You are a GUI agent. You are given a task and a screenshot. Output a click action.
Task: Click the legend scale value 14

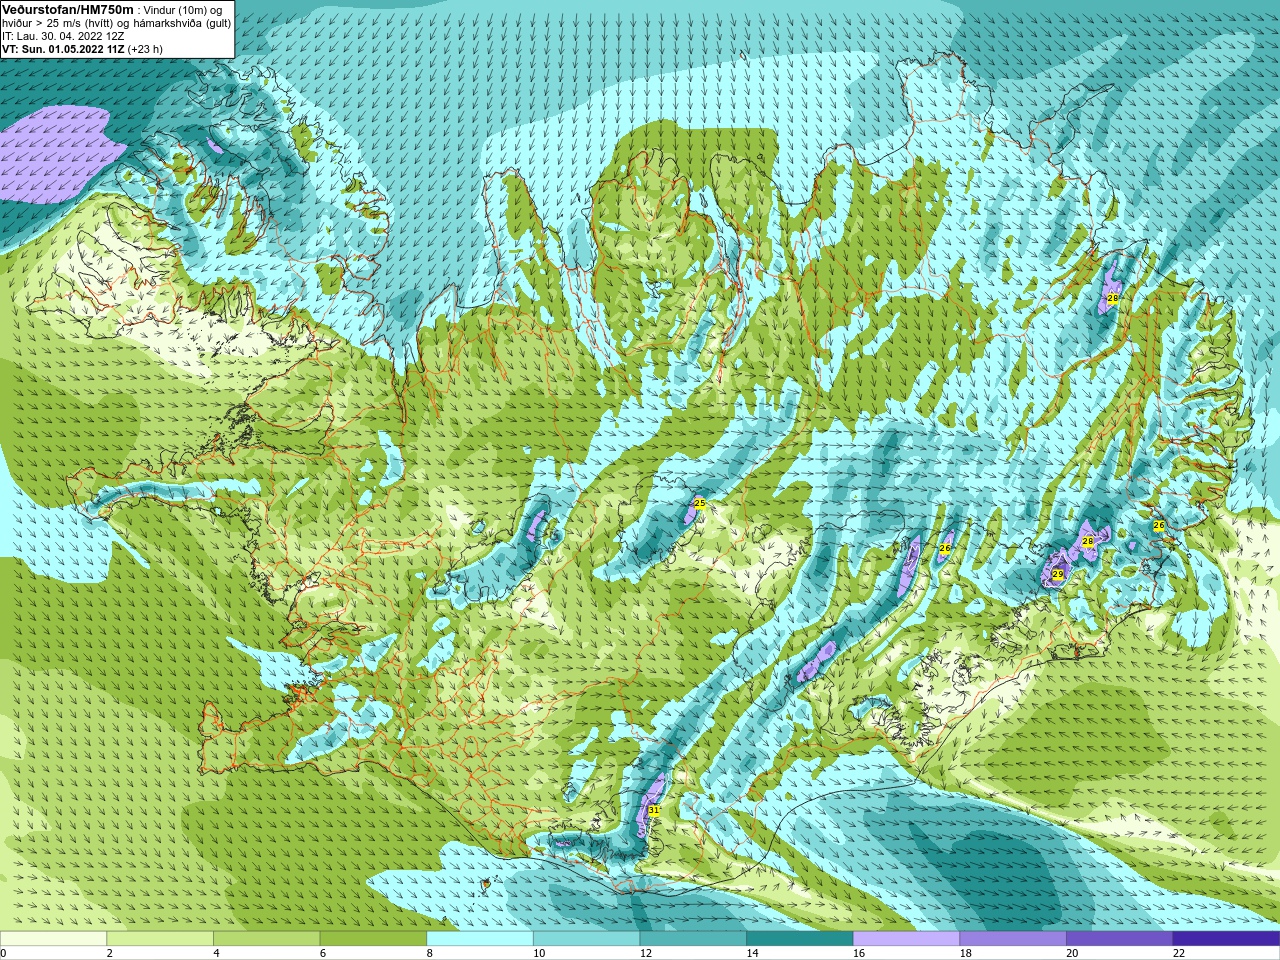click(752, 953)
